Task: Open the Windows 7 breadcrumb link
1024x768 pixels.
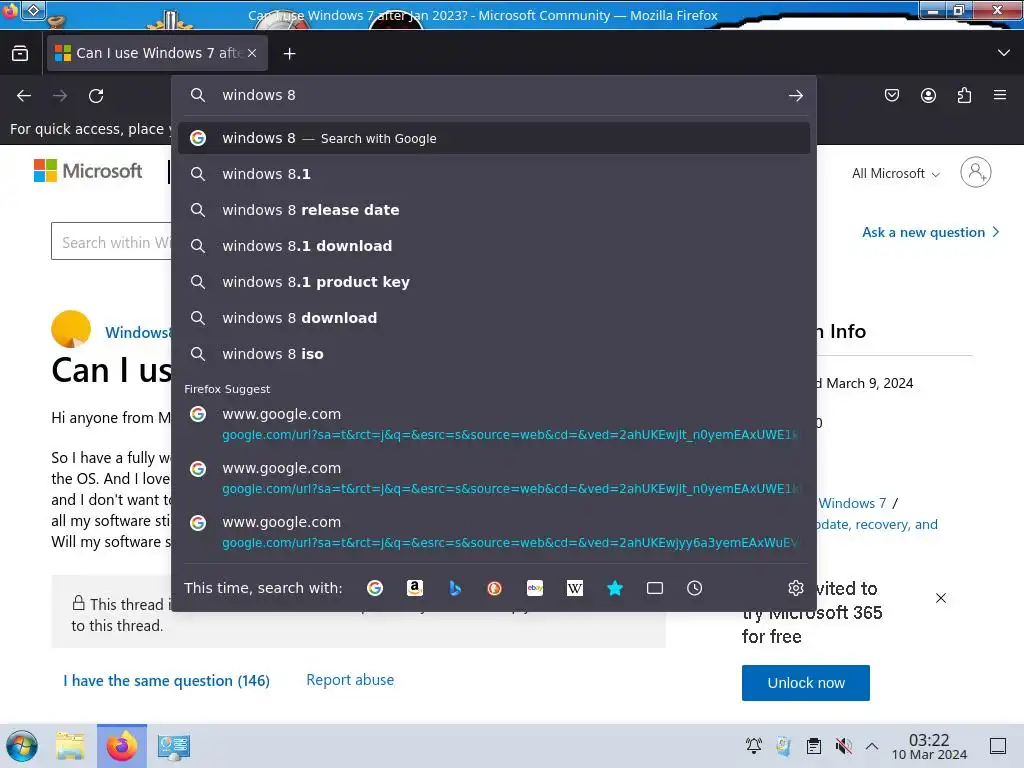Action: click(x=852, y=504)
